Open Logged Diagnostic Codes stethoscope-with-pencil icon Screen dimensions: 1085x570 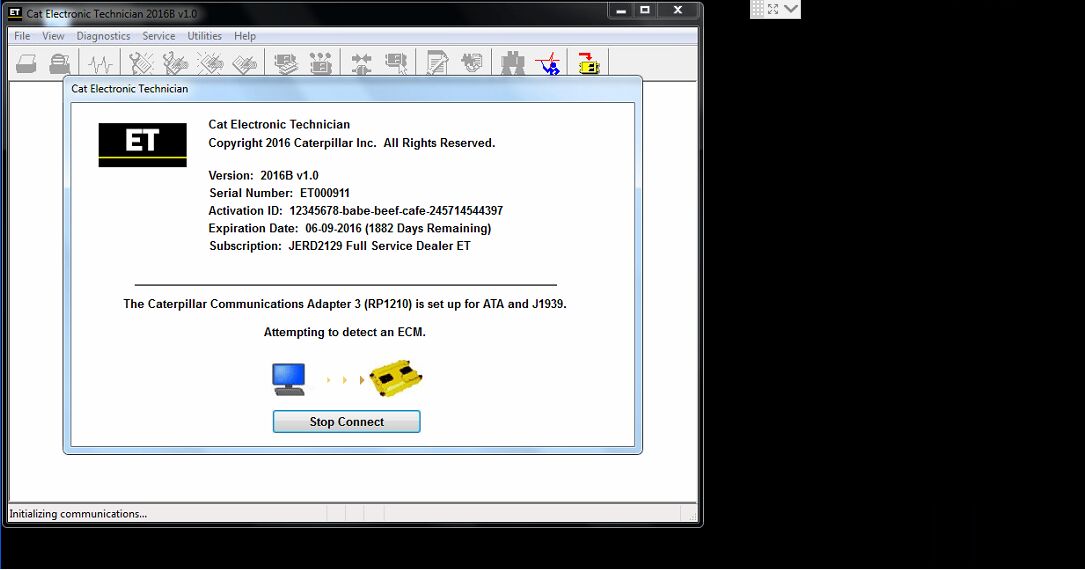click(175, 64)
